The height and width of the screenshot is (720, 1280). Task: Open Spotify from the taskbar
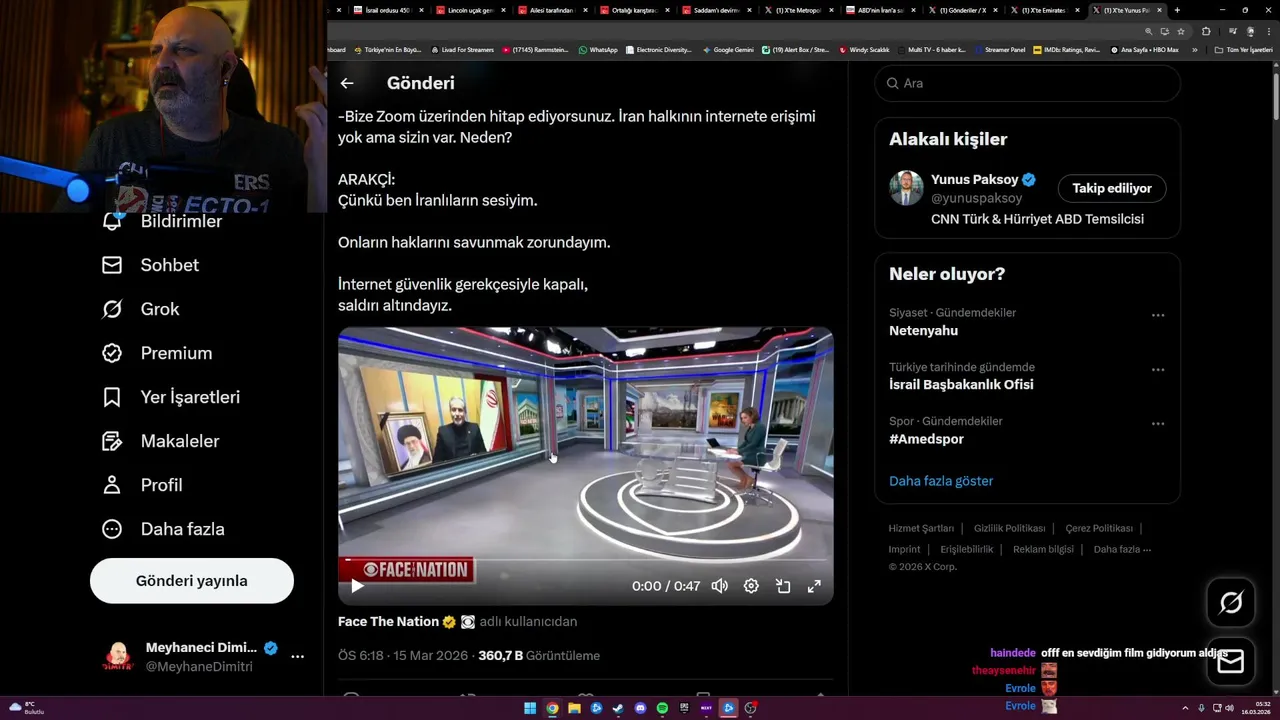coord(662,708)
